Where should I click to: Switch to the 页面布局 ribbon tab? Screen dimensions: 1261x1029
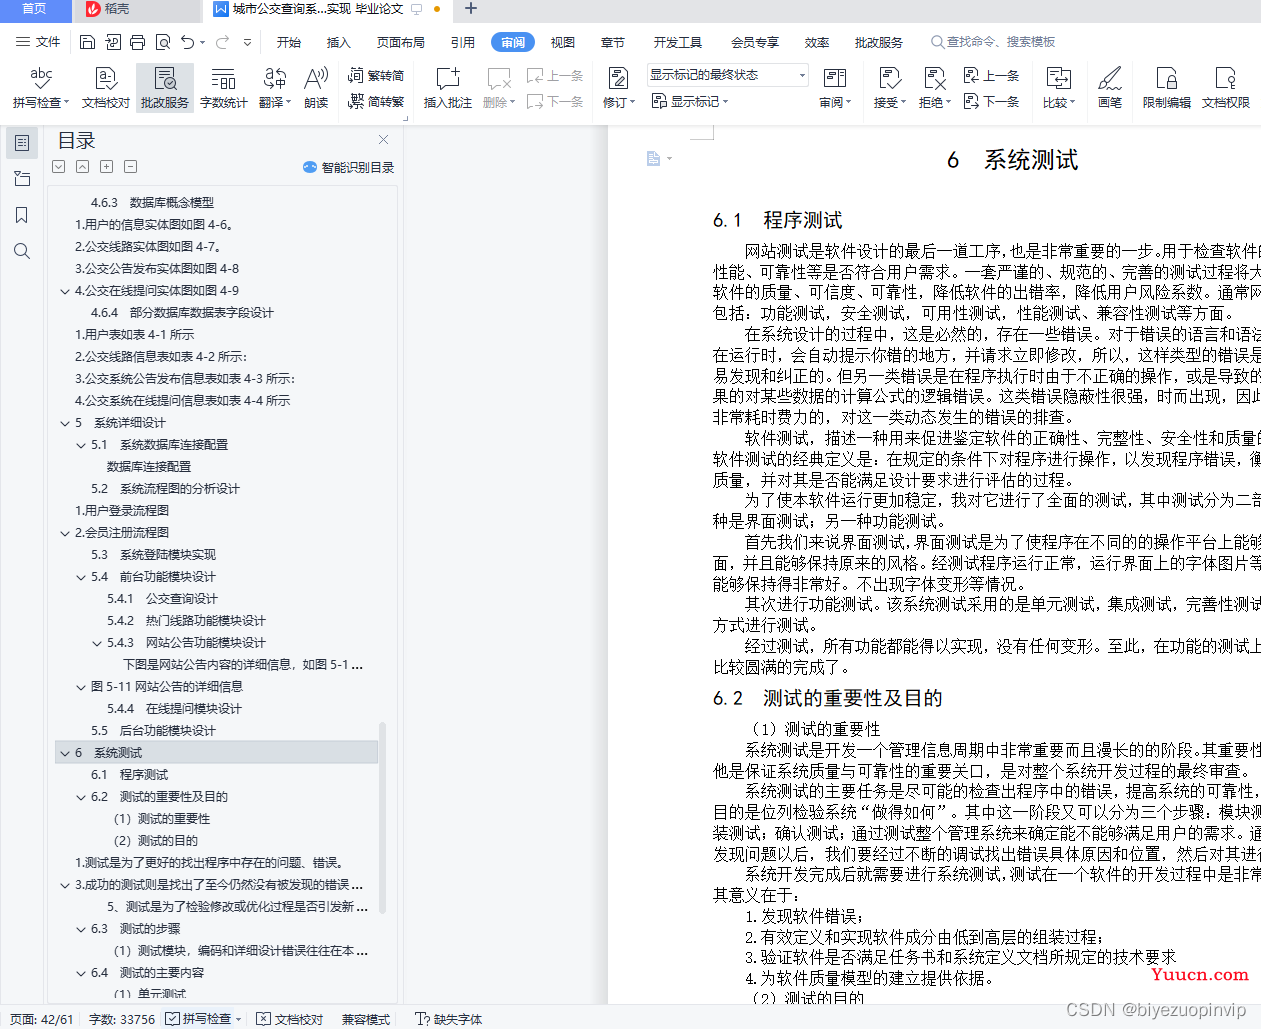pos(401,42)
